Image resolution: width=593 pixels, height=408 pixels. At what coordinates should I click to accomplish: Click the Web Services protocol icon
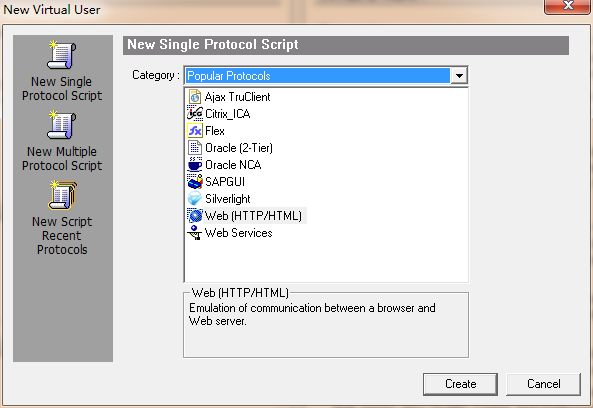coord(195,233)
